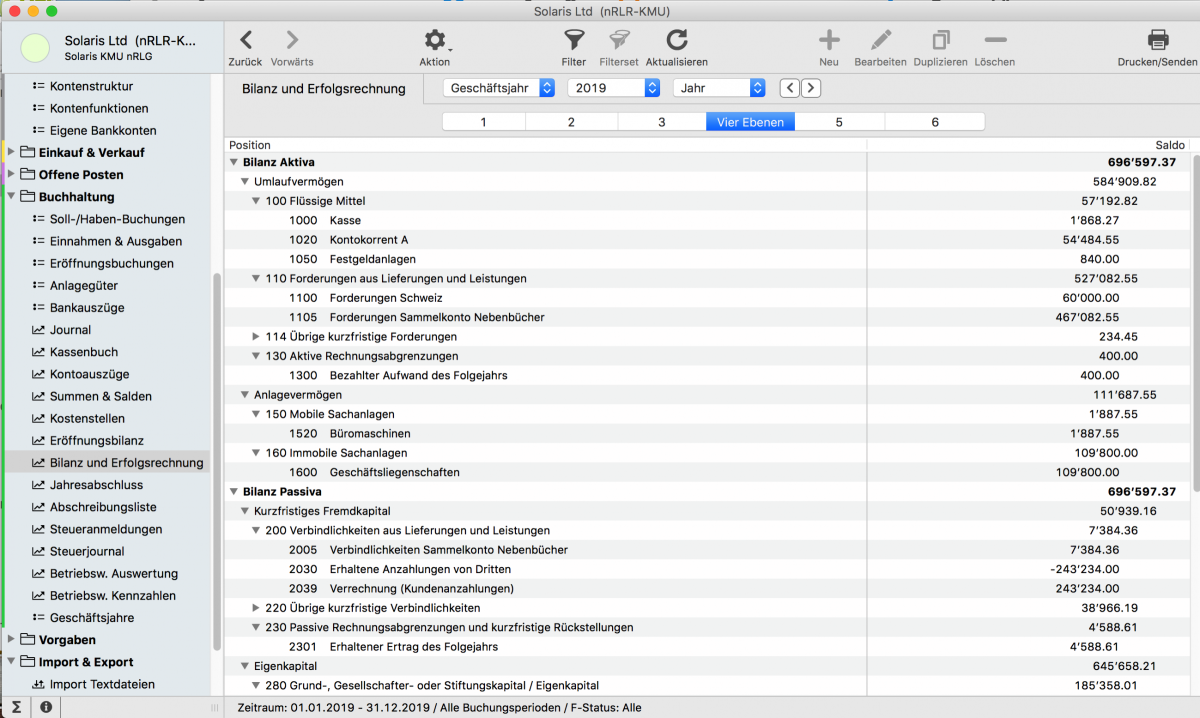Viewport: 1200px width, 718px height.
Task: Click the Filter funnel icon
Action: [574, 40]
